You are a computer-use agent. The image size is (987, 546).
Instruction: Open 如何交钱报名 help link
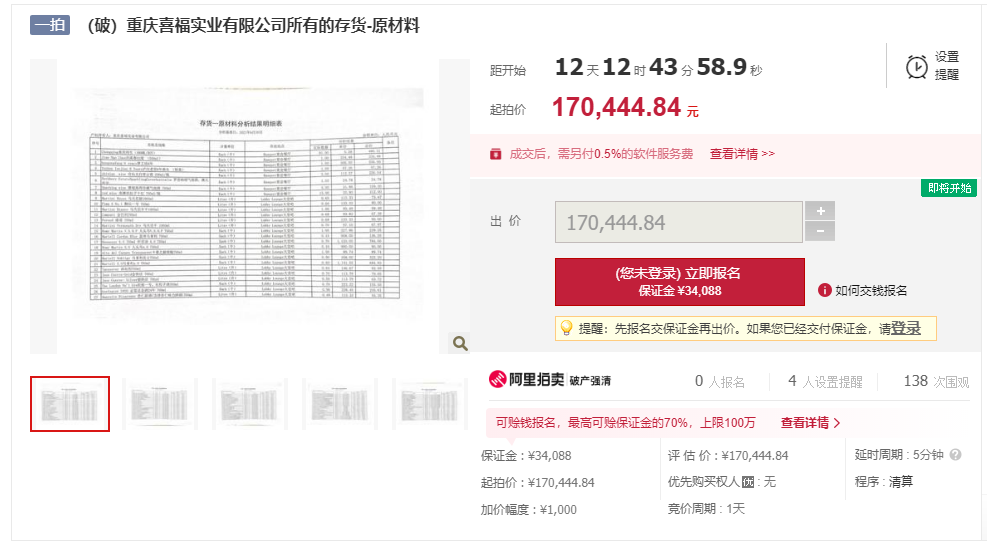pos(871,290)
